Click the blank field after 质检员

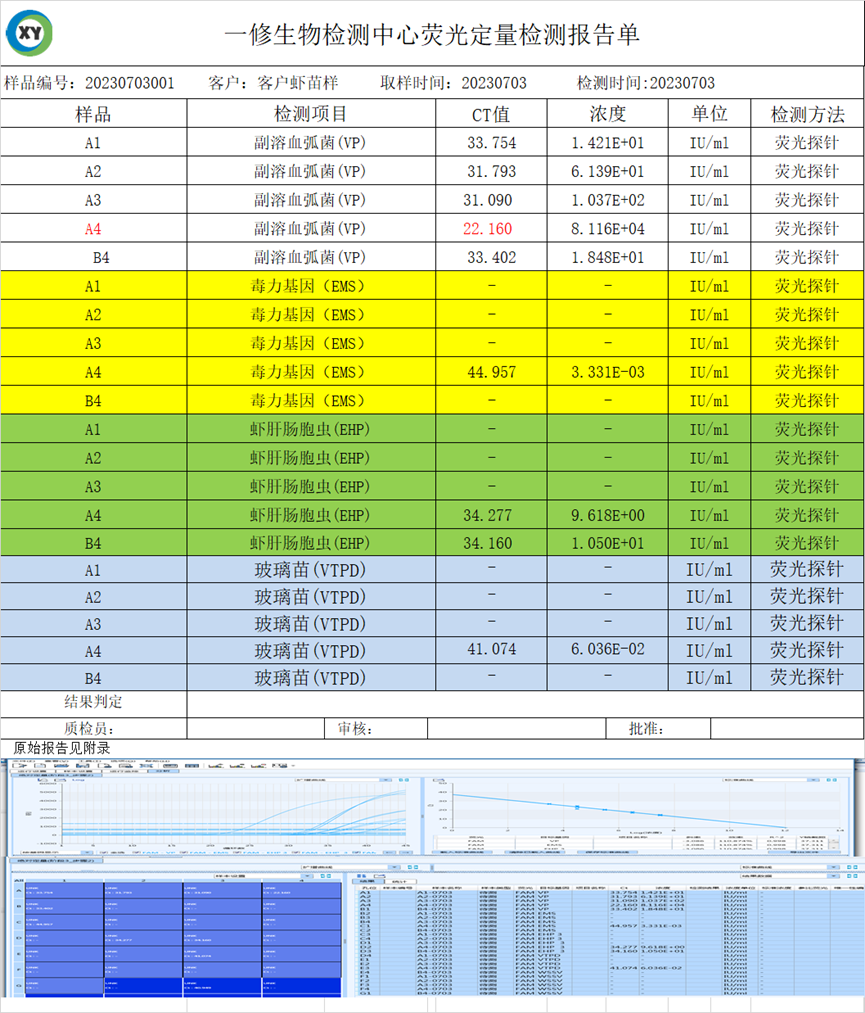(x=255, y=729)
